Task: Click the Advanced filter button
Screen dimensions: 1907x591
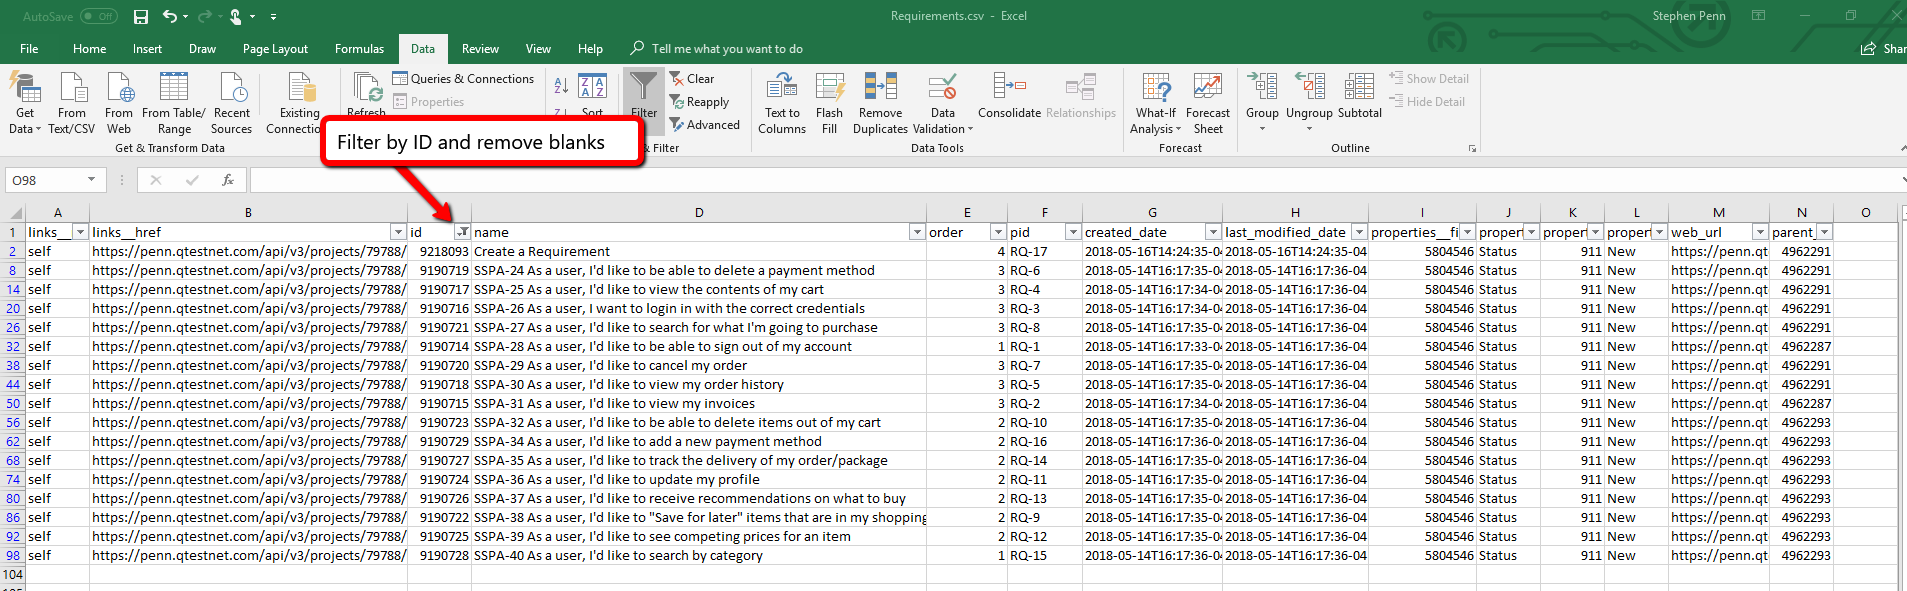Action: tap(705, 125)
